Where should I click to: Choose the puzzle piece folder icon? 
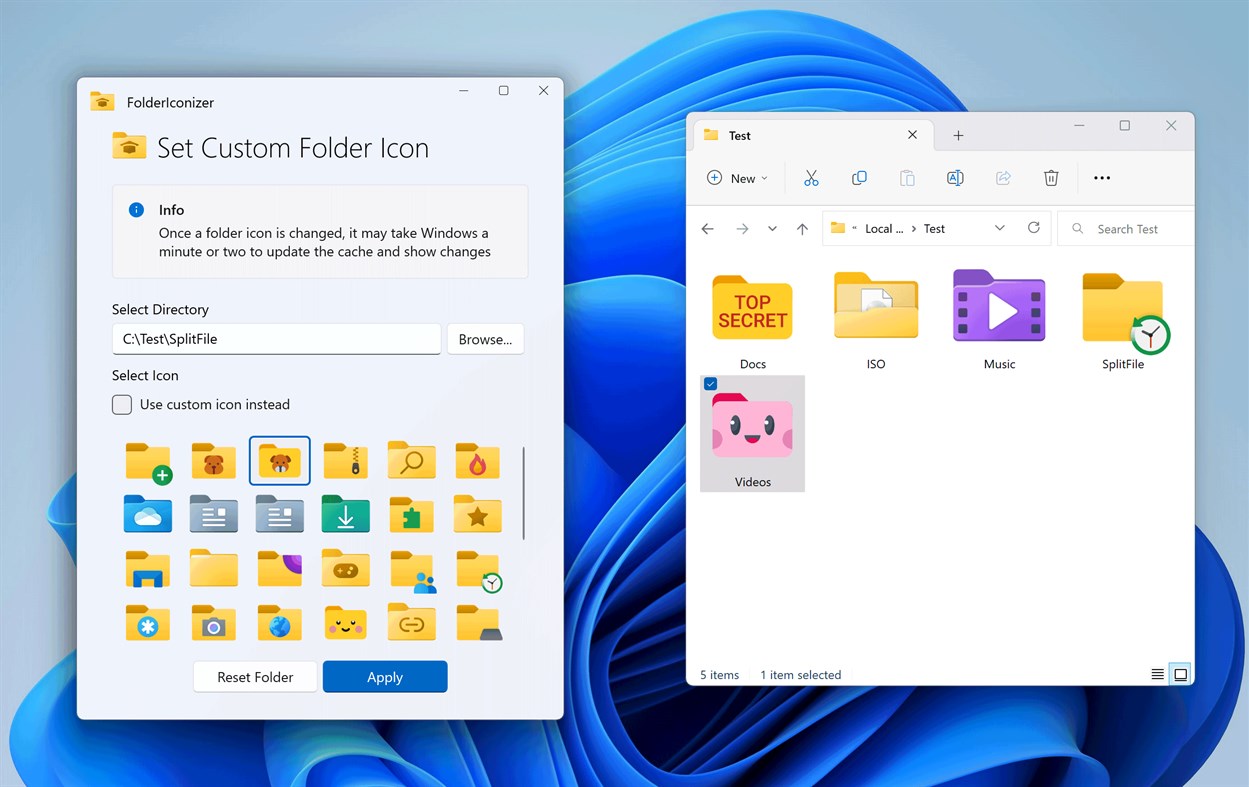(411, 515)
